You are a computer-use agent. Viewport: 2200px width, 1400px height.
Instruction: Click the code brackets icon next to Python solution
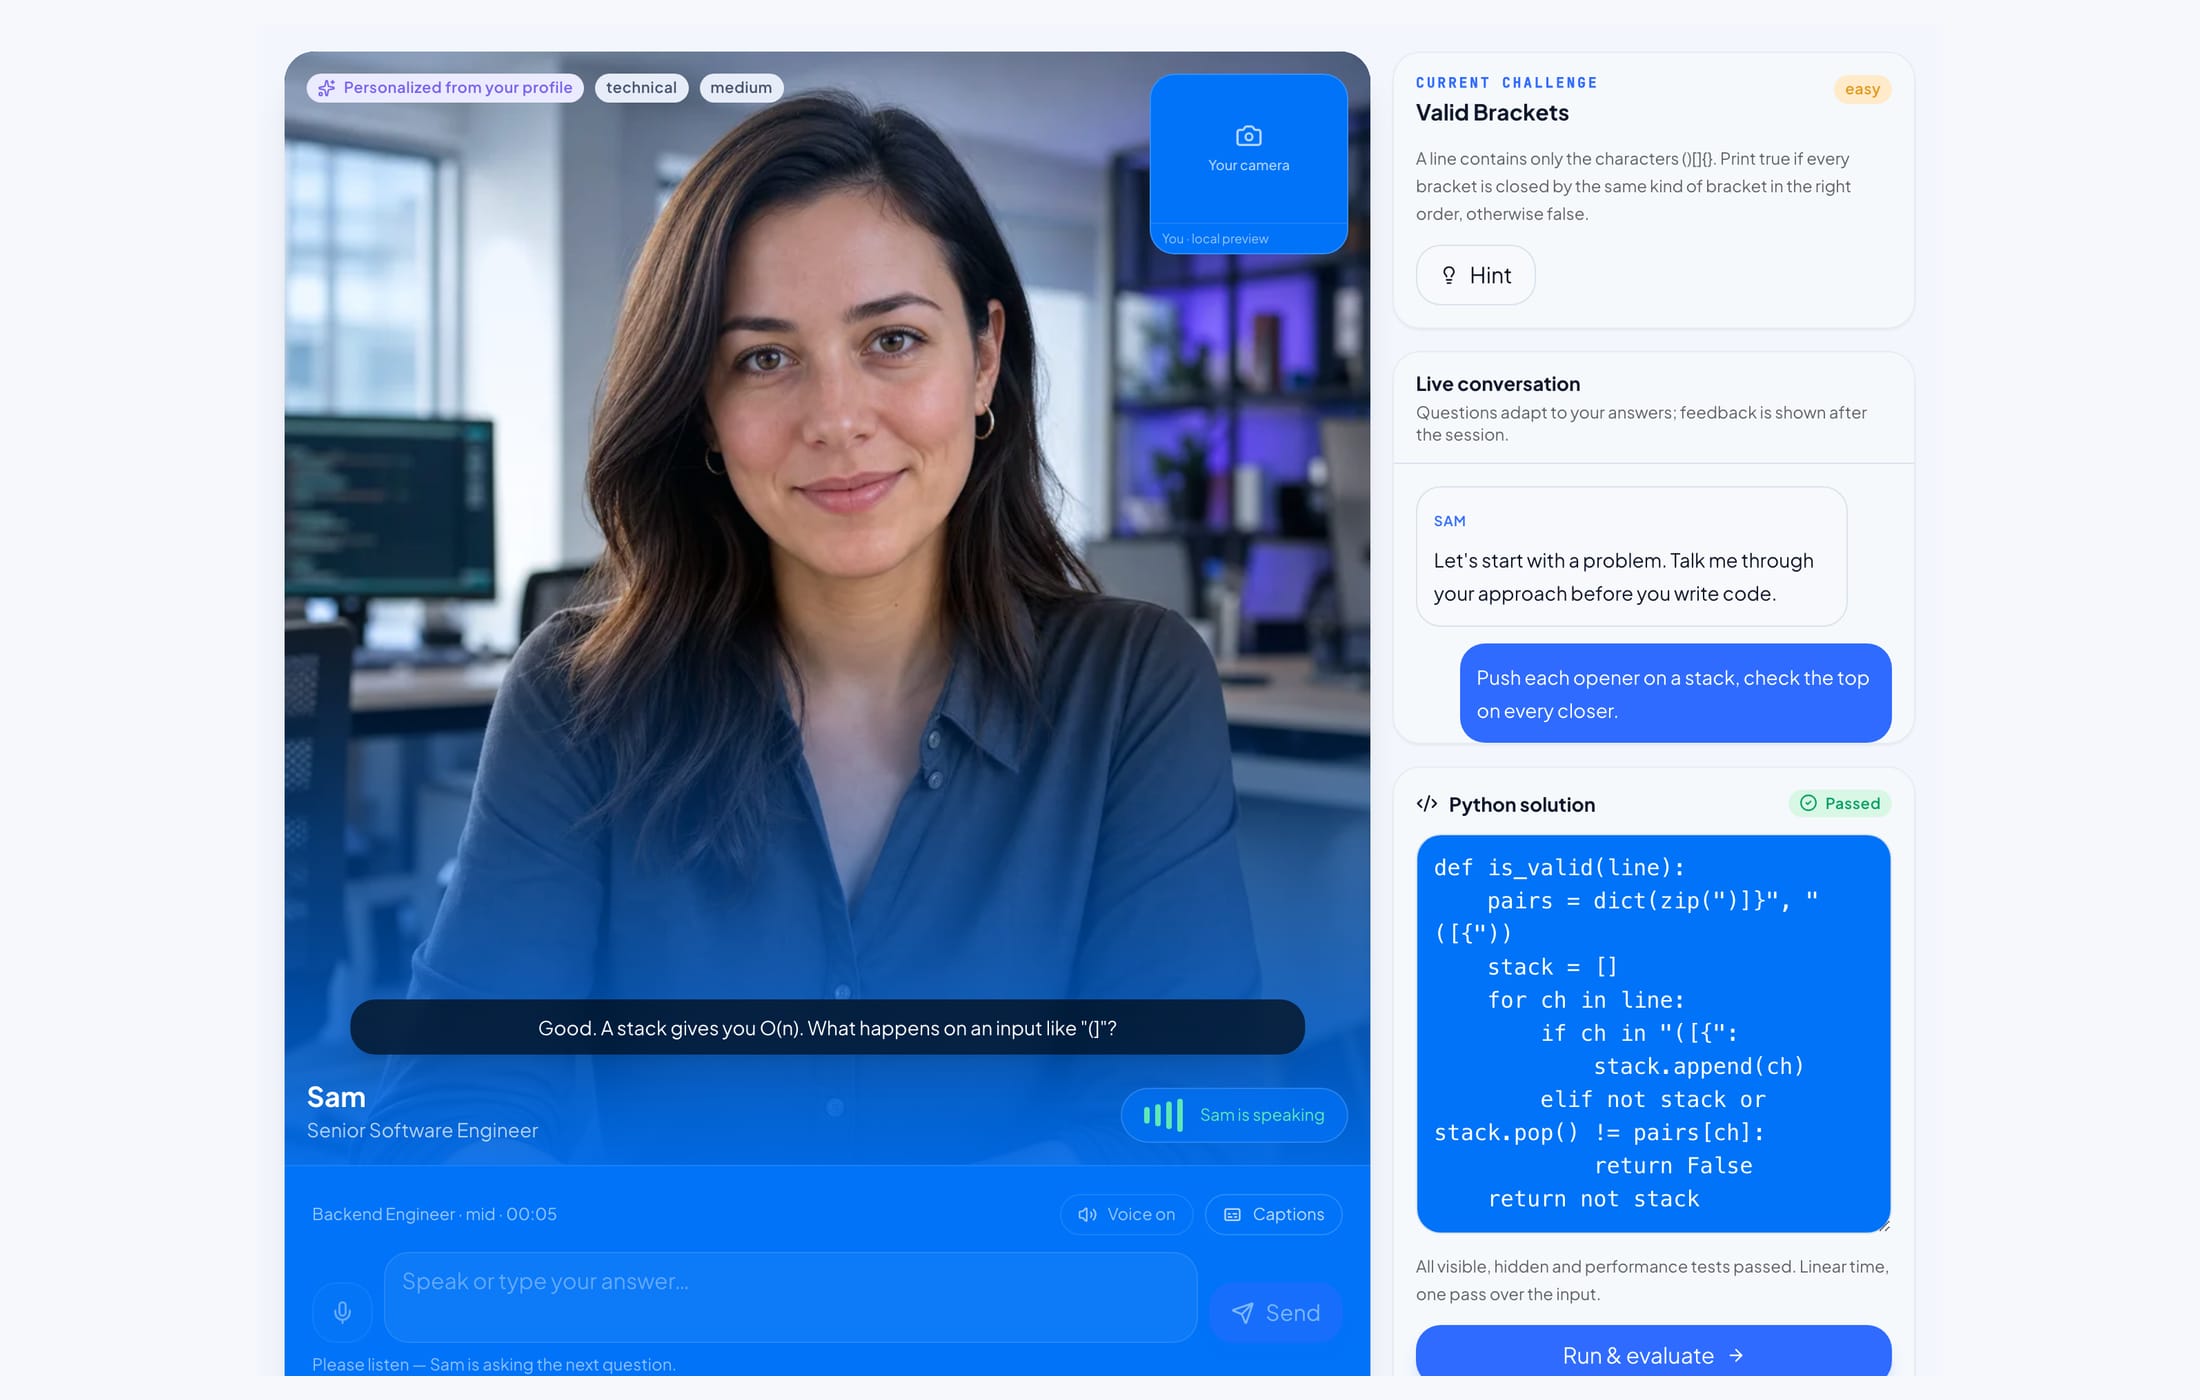[1427, 804]
